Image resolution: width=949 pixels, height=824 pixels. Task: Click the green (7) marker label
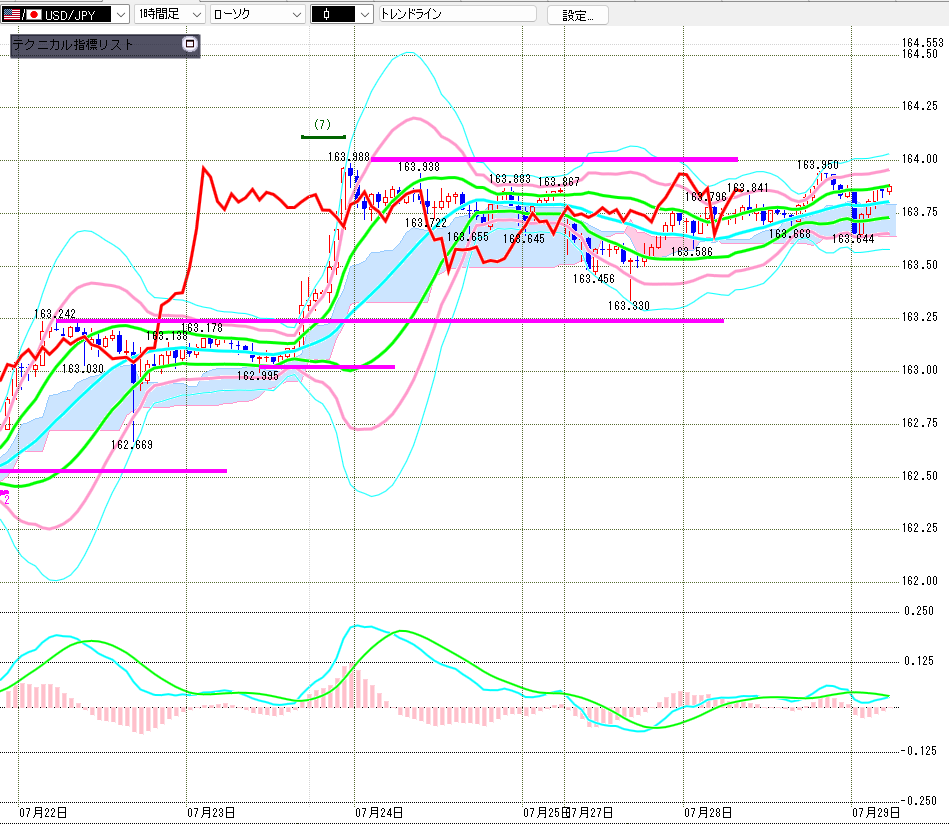tap(322, 124)
